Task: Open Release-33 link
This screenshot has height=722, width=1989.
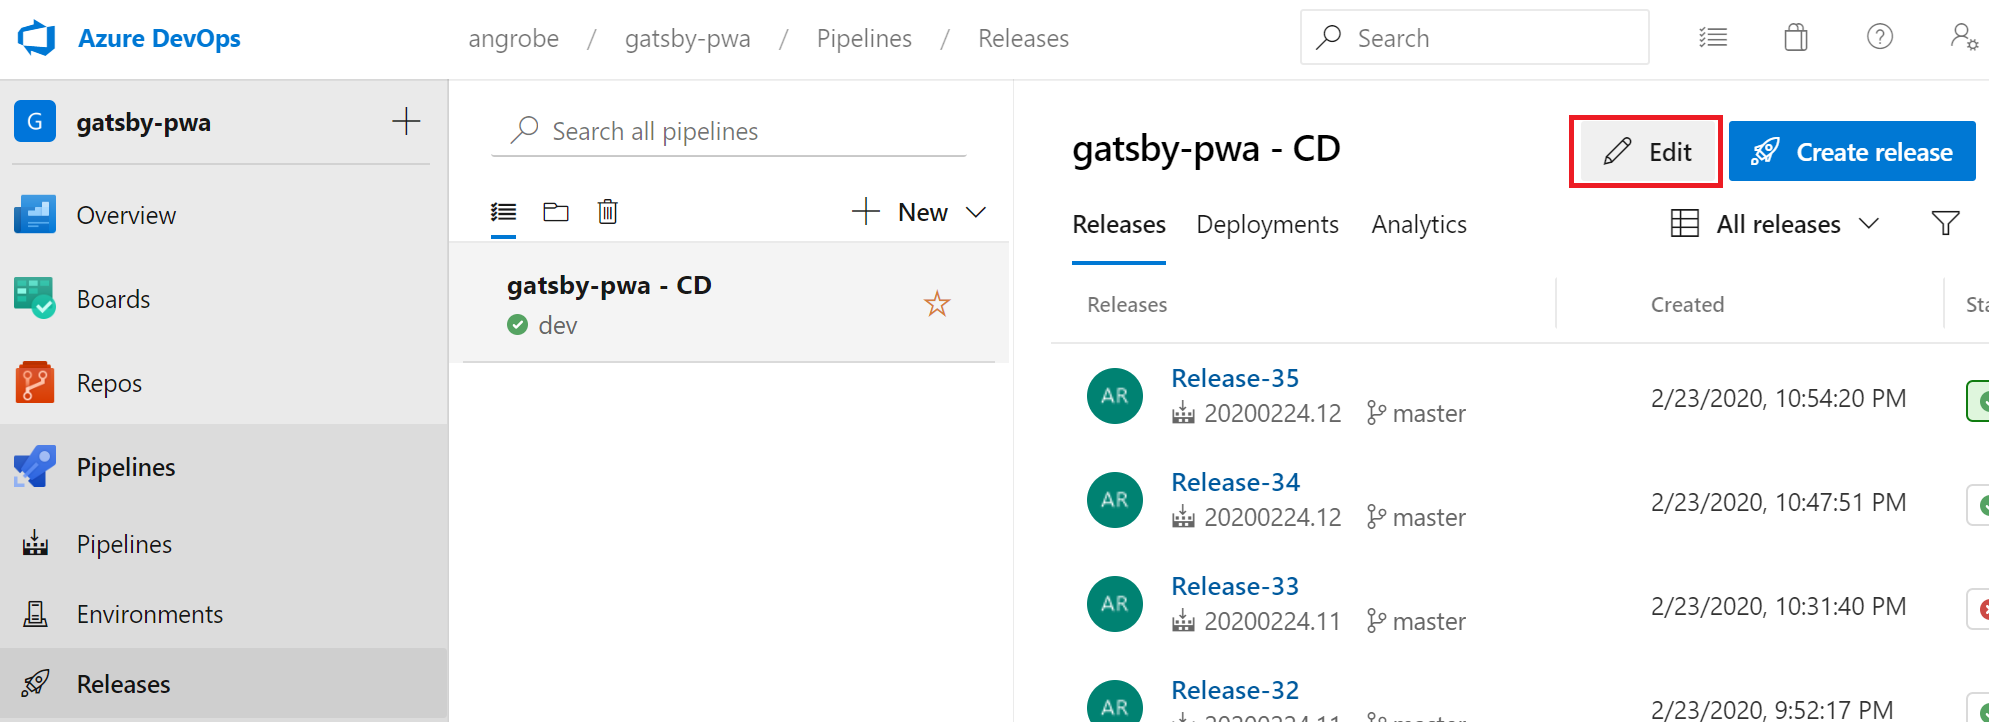Action: [1235, 586]
